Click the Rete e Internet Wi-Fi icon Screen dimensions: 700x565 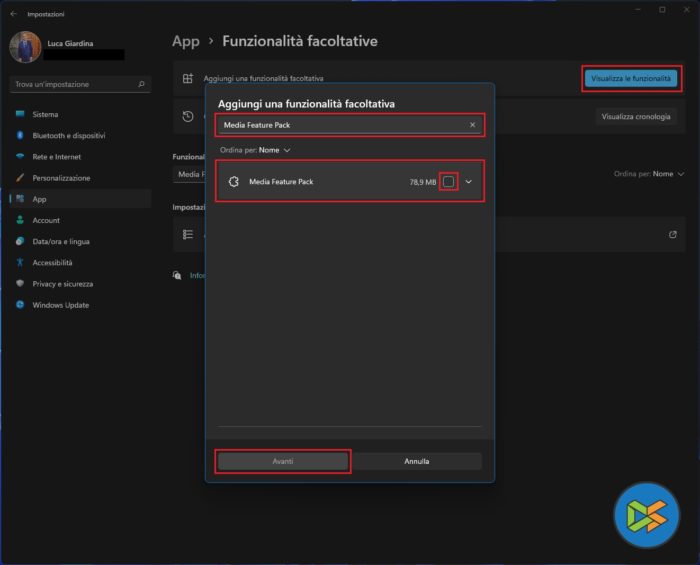pos(20,157)
